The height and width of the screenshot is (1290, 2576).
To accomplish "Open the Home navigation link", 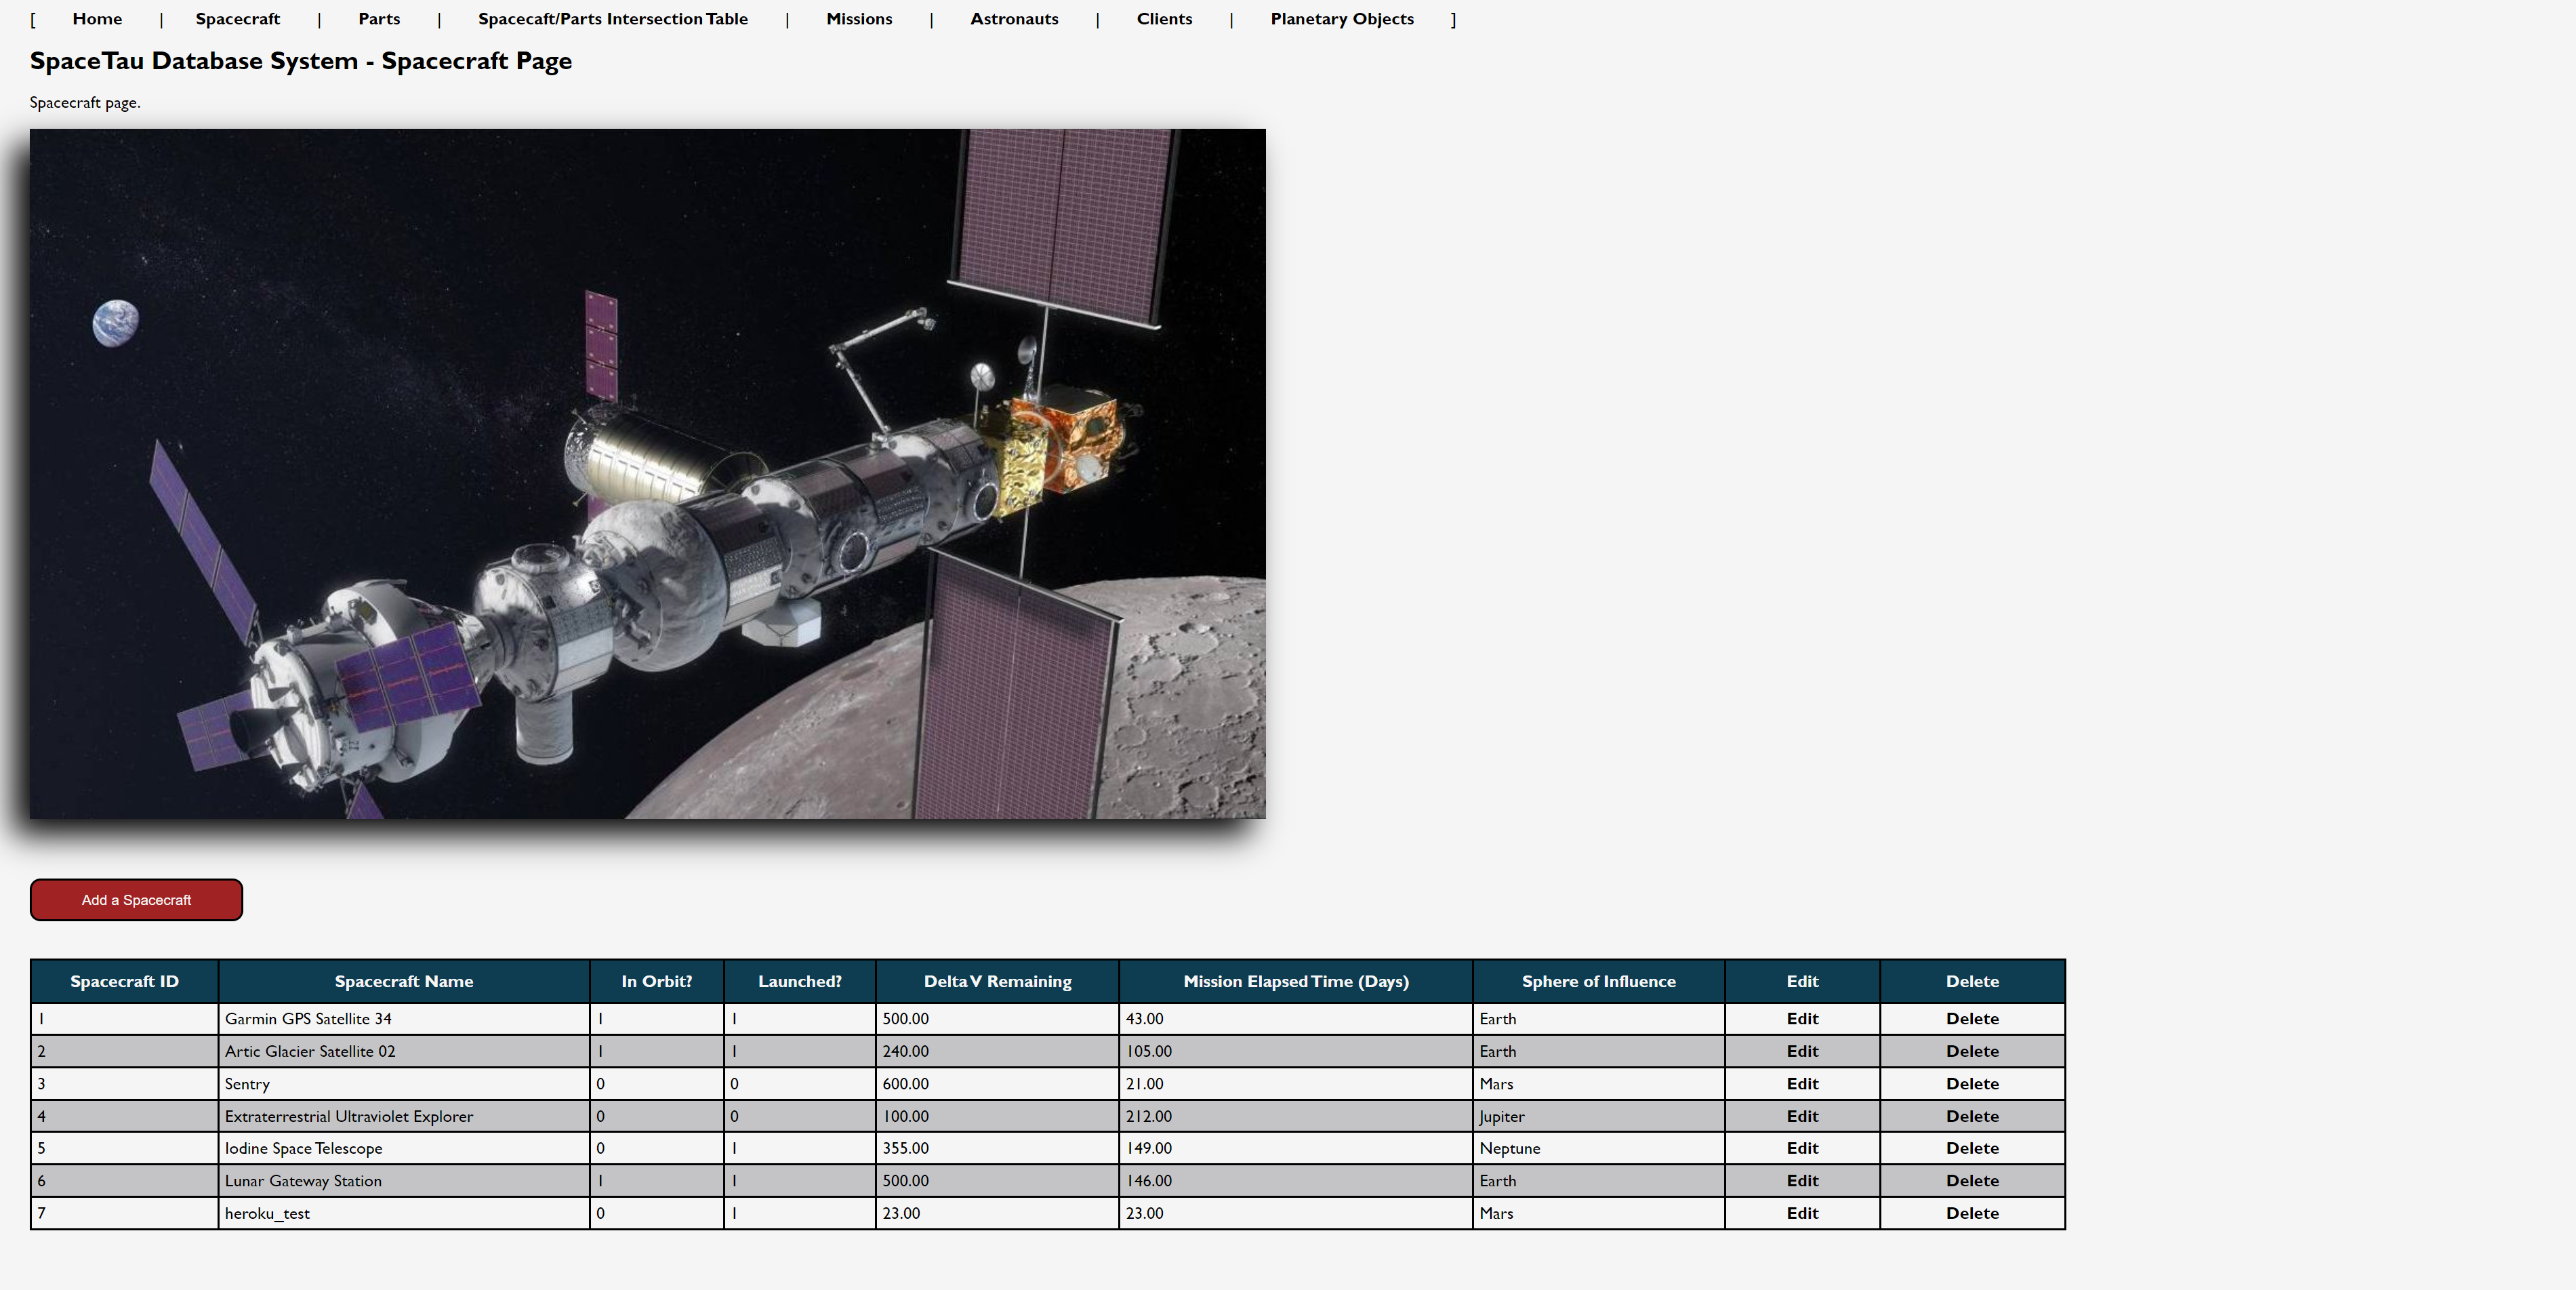I will (97, 19).
